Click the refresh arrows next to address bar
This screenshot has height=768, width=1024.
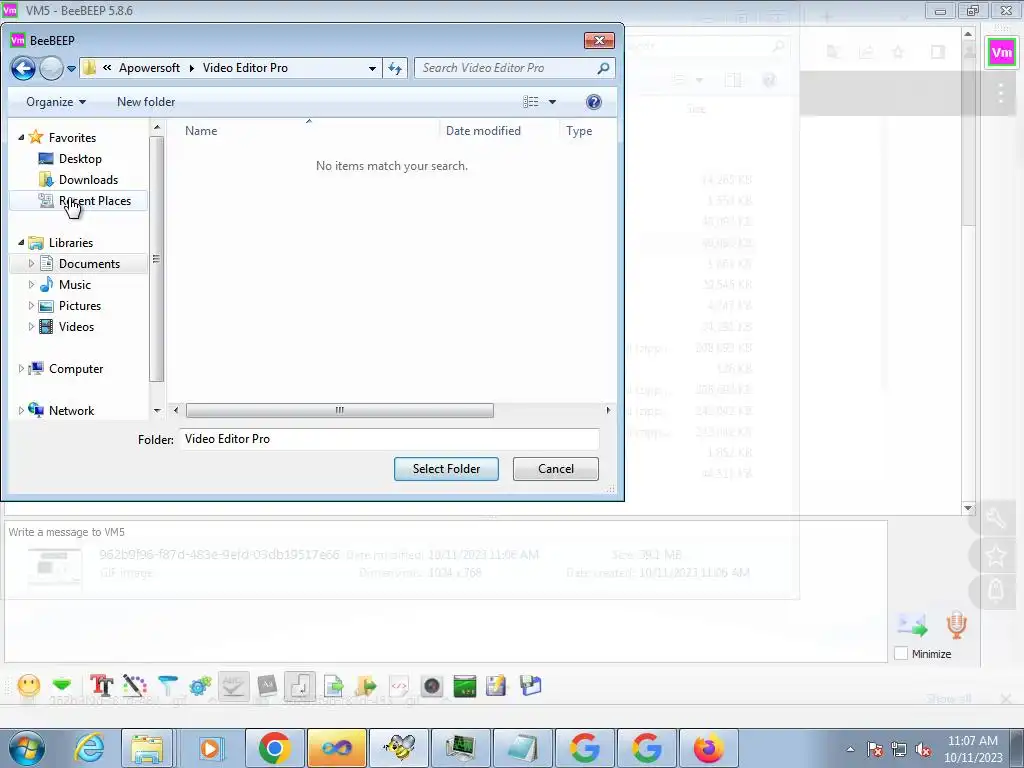395,68
